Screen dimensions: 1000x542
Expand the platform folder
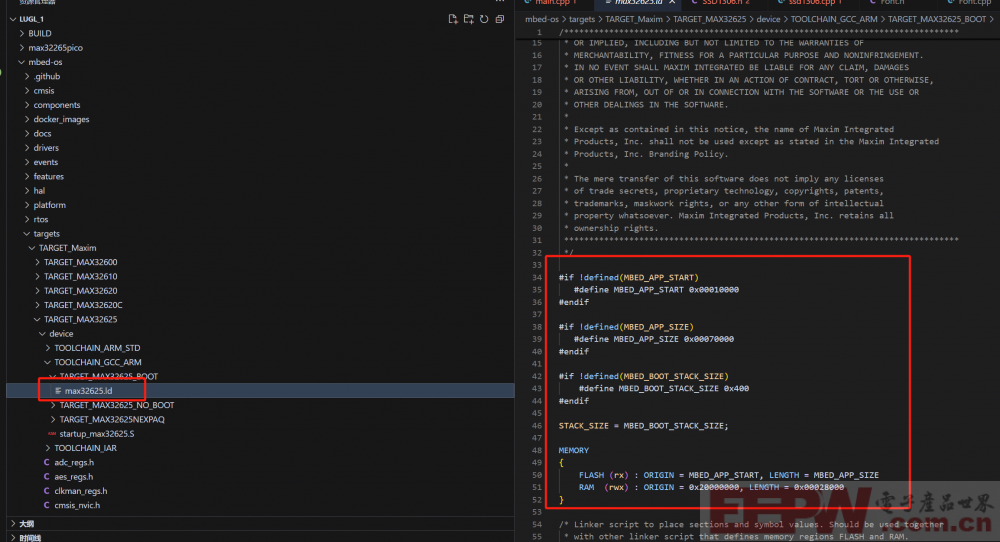[27, 205]
